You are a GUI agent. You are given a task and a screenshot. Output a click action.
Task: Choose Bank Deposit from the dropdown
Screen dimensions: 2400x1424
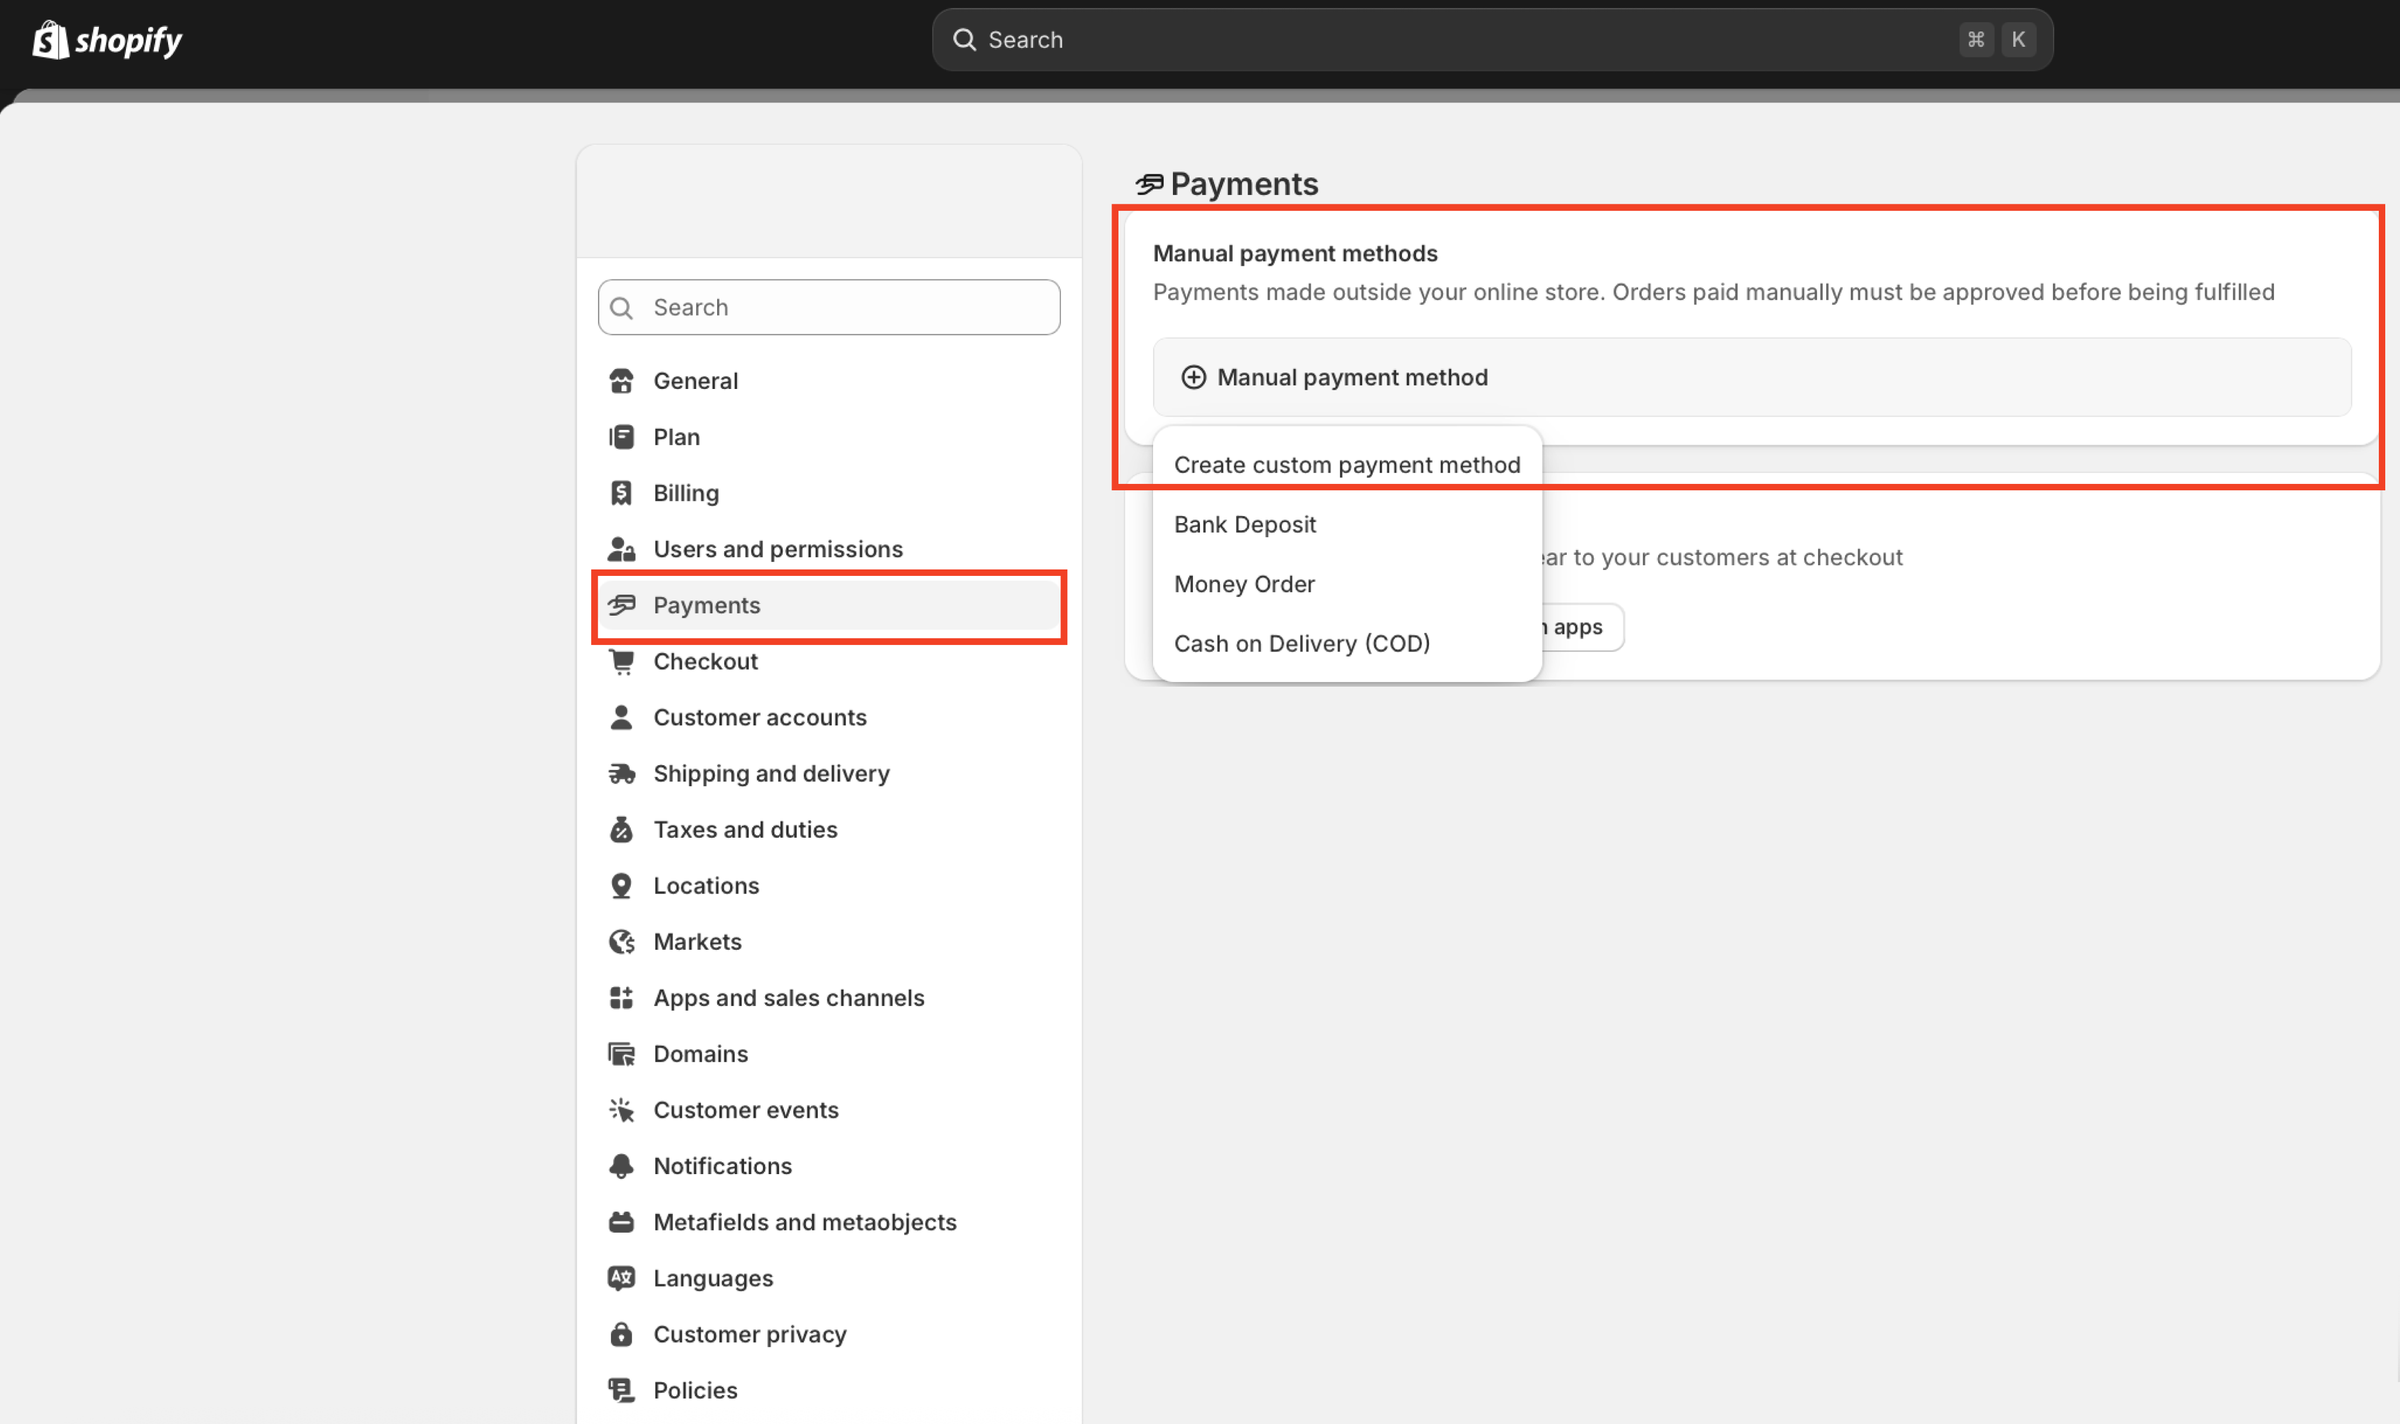pyautogui.click(x=1244, y=524)
